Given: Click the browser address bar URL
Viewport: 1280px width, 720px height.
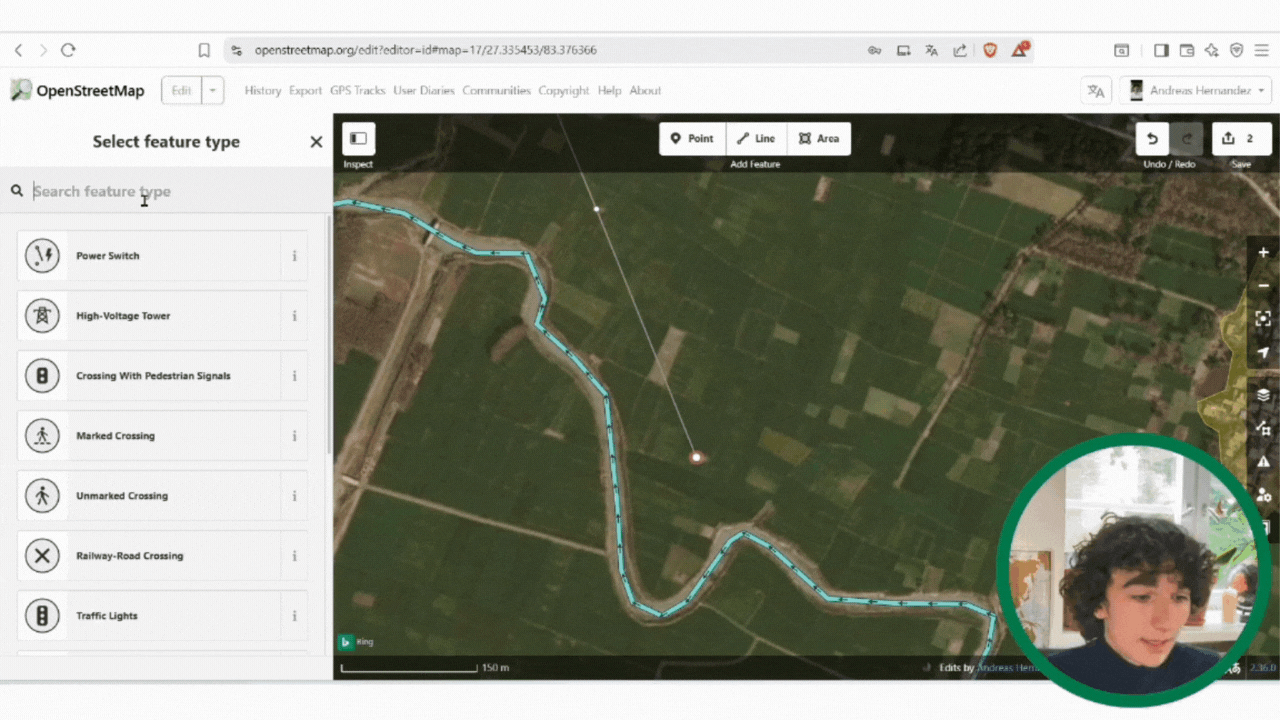Looking at the screenshot, I should 426,50.
